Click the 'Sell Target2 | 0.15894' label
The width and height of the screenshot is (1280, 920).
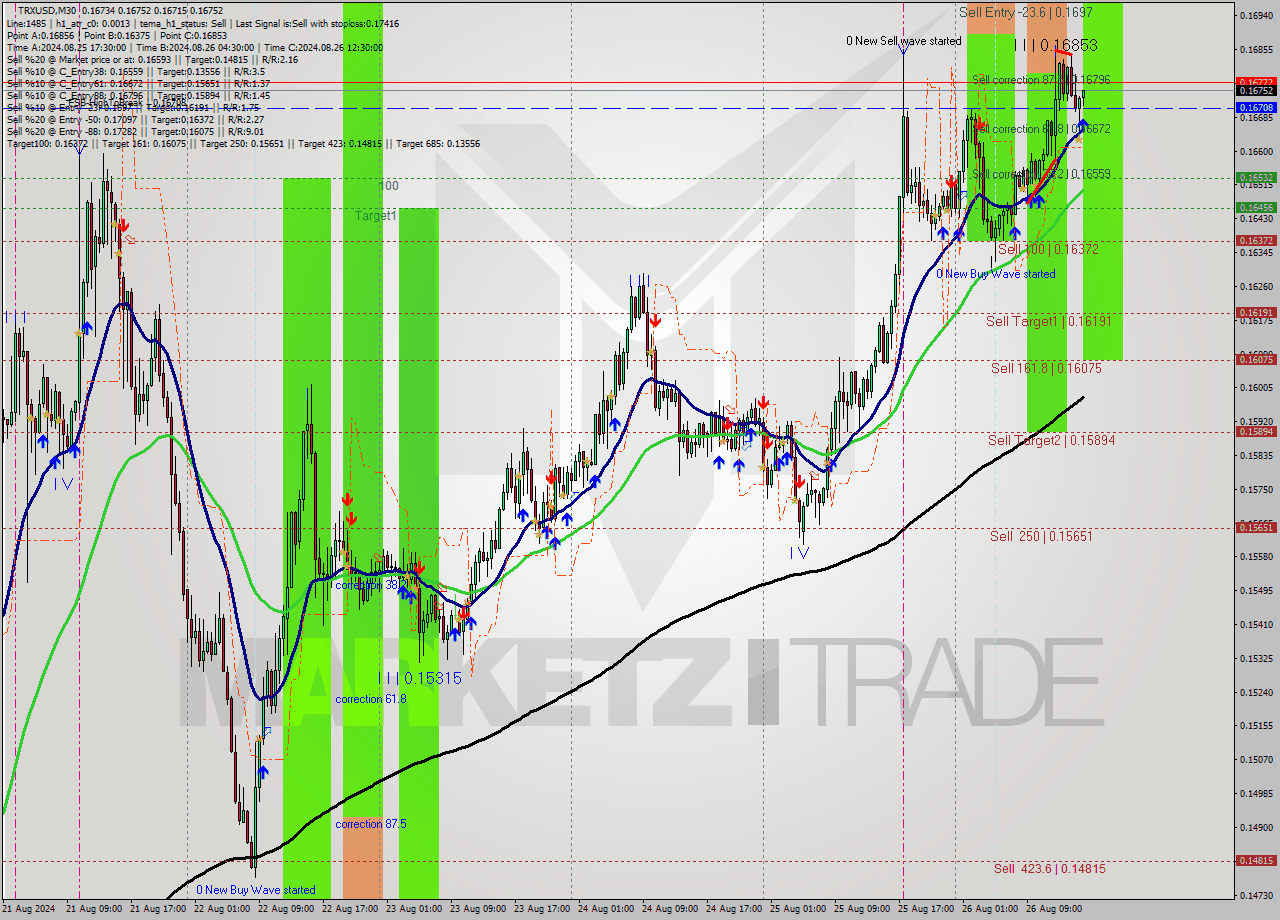[1051, 440]
